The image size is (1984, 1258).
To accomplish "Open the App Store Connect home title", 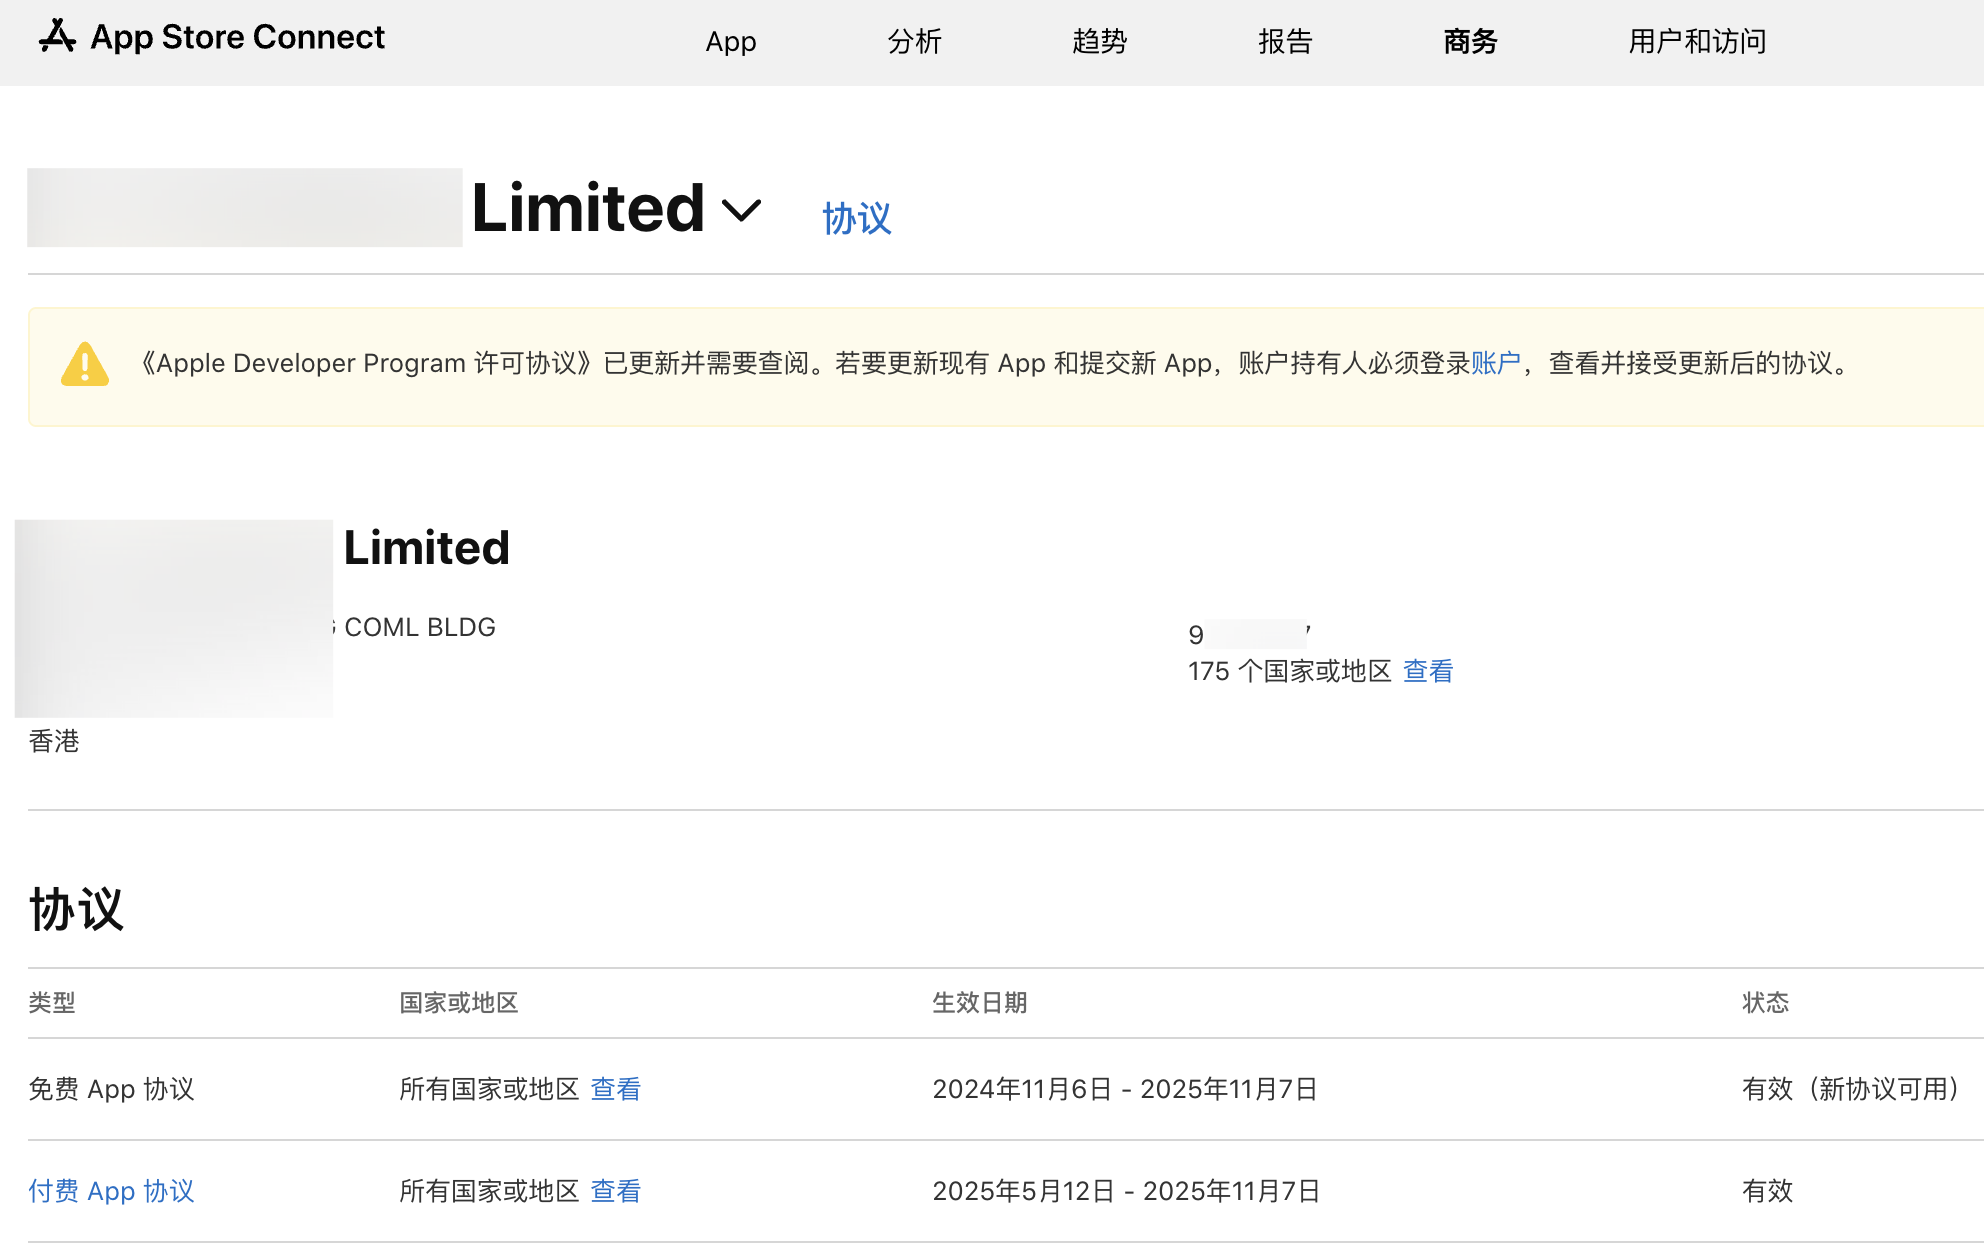I will pyautogui.click(x=237, y=37).
